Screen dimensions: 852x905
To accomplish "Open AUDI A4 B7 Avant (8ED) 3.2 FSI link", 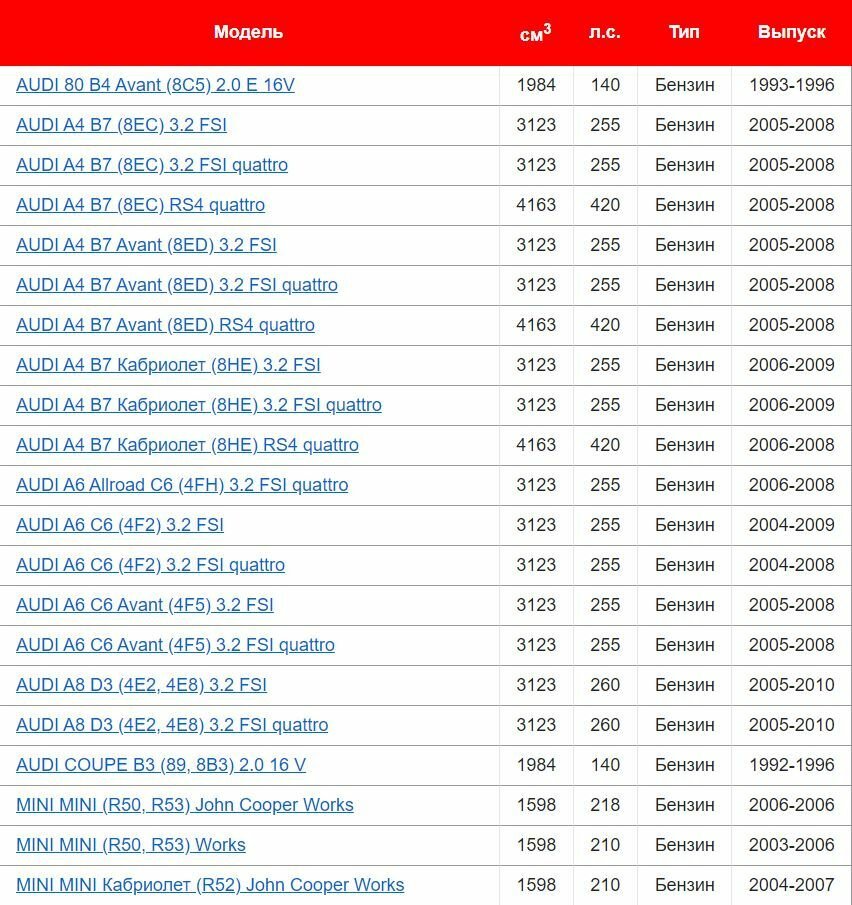I will (x=146, y=245).
